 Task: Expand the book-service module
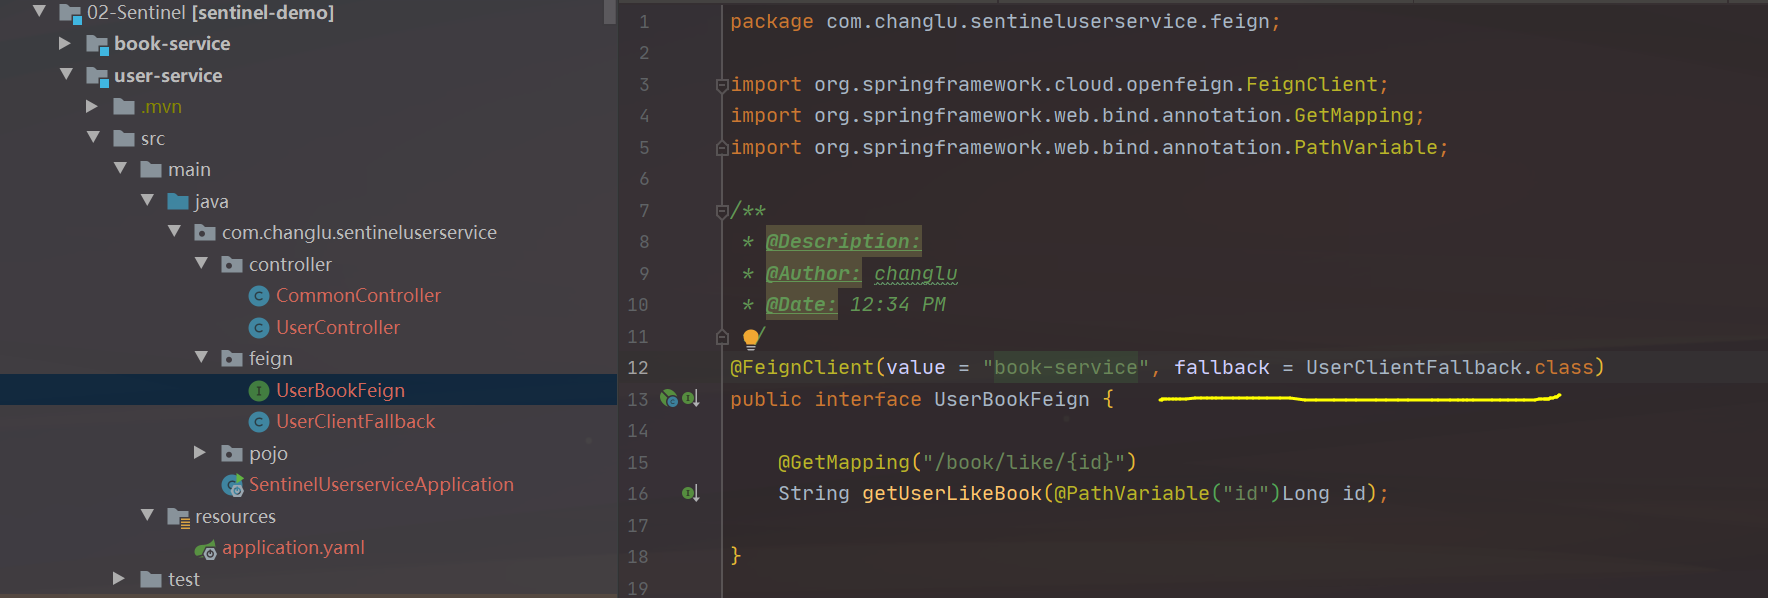click(65, 43)
